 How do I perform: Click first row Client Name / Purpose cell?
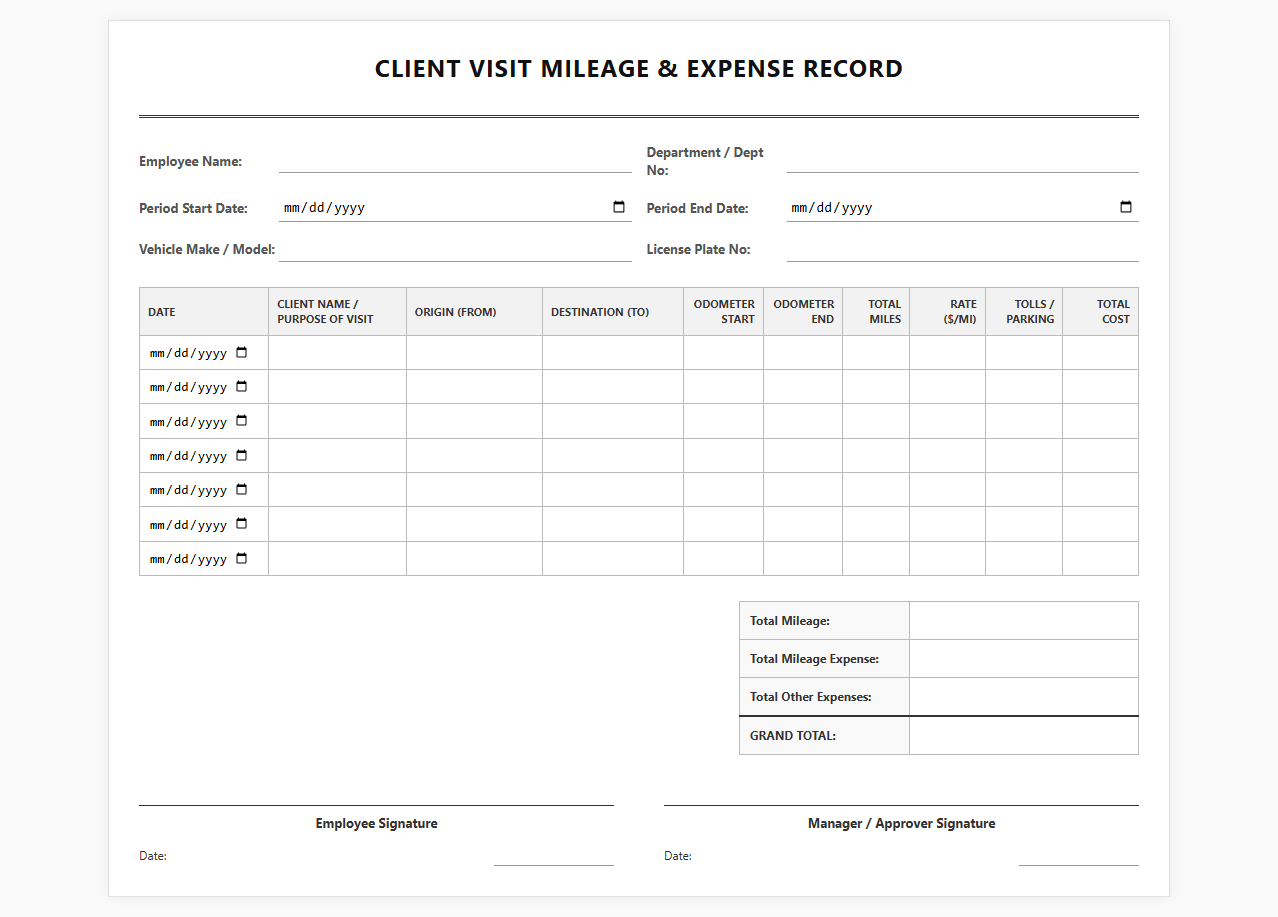coord(337,353)
